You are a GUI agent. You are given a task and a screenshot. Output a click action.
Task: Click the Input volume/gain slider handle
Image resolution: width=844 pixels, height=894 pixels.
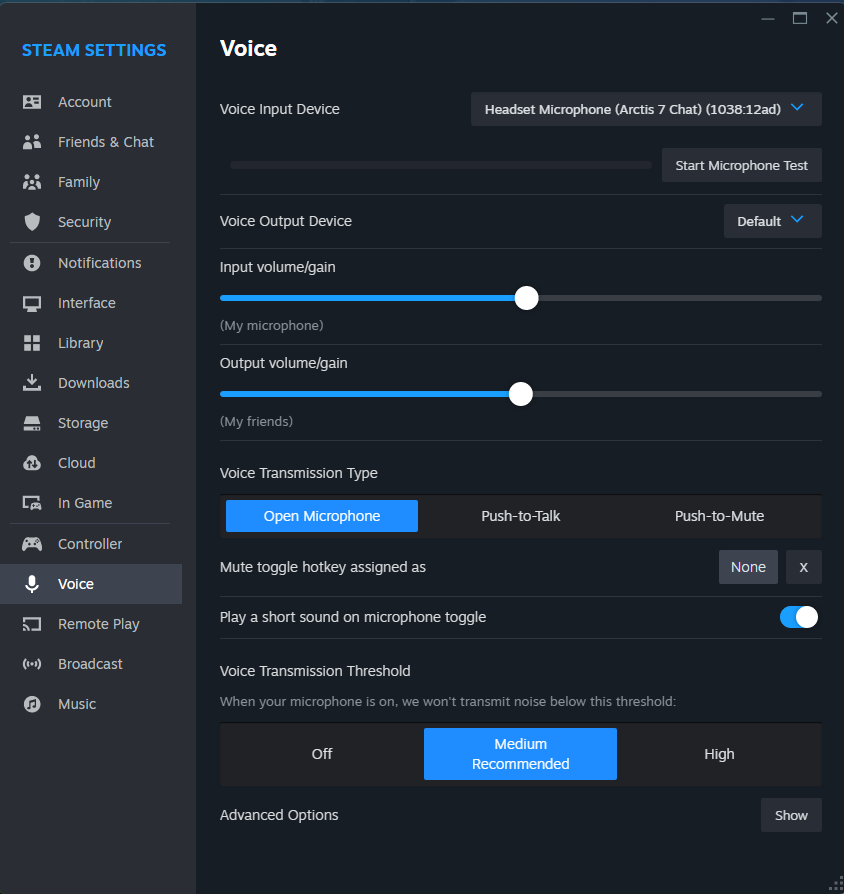click(x=526, y=298)
